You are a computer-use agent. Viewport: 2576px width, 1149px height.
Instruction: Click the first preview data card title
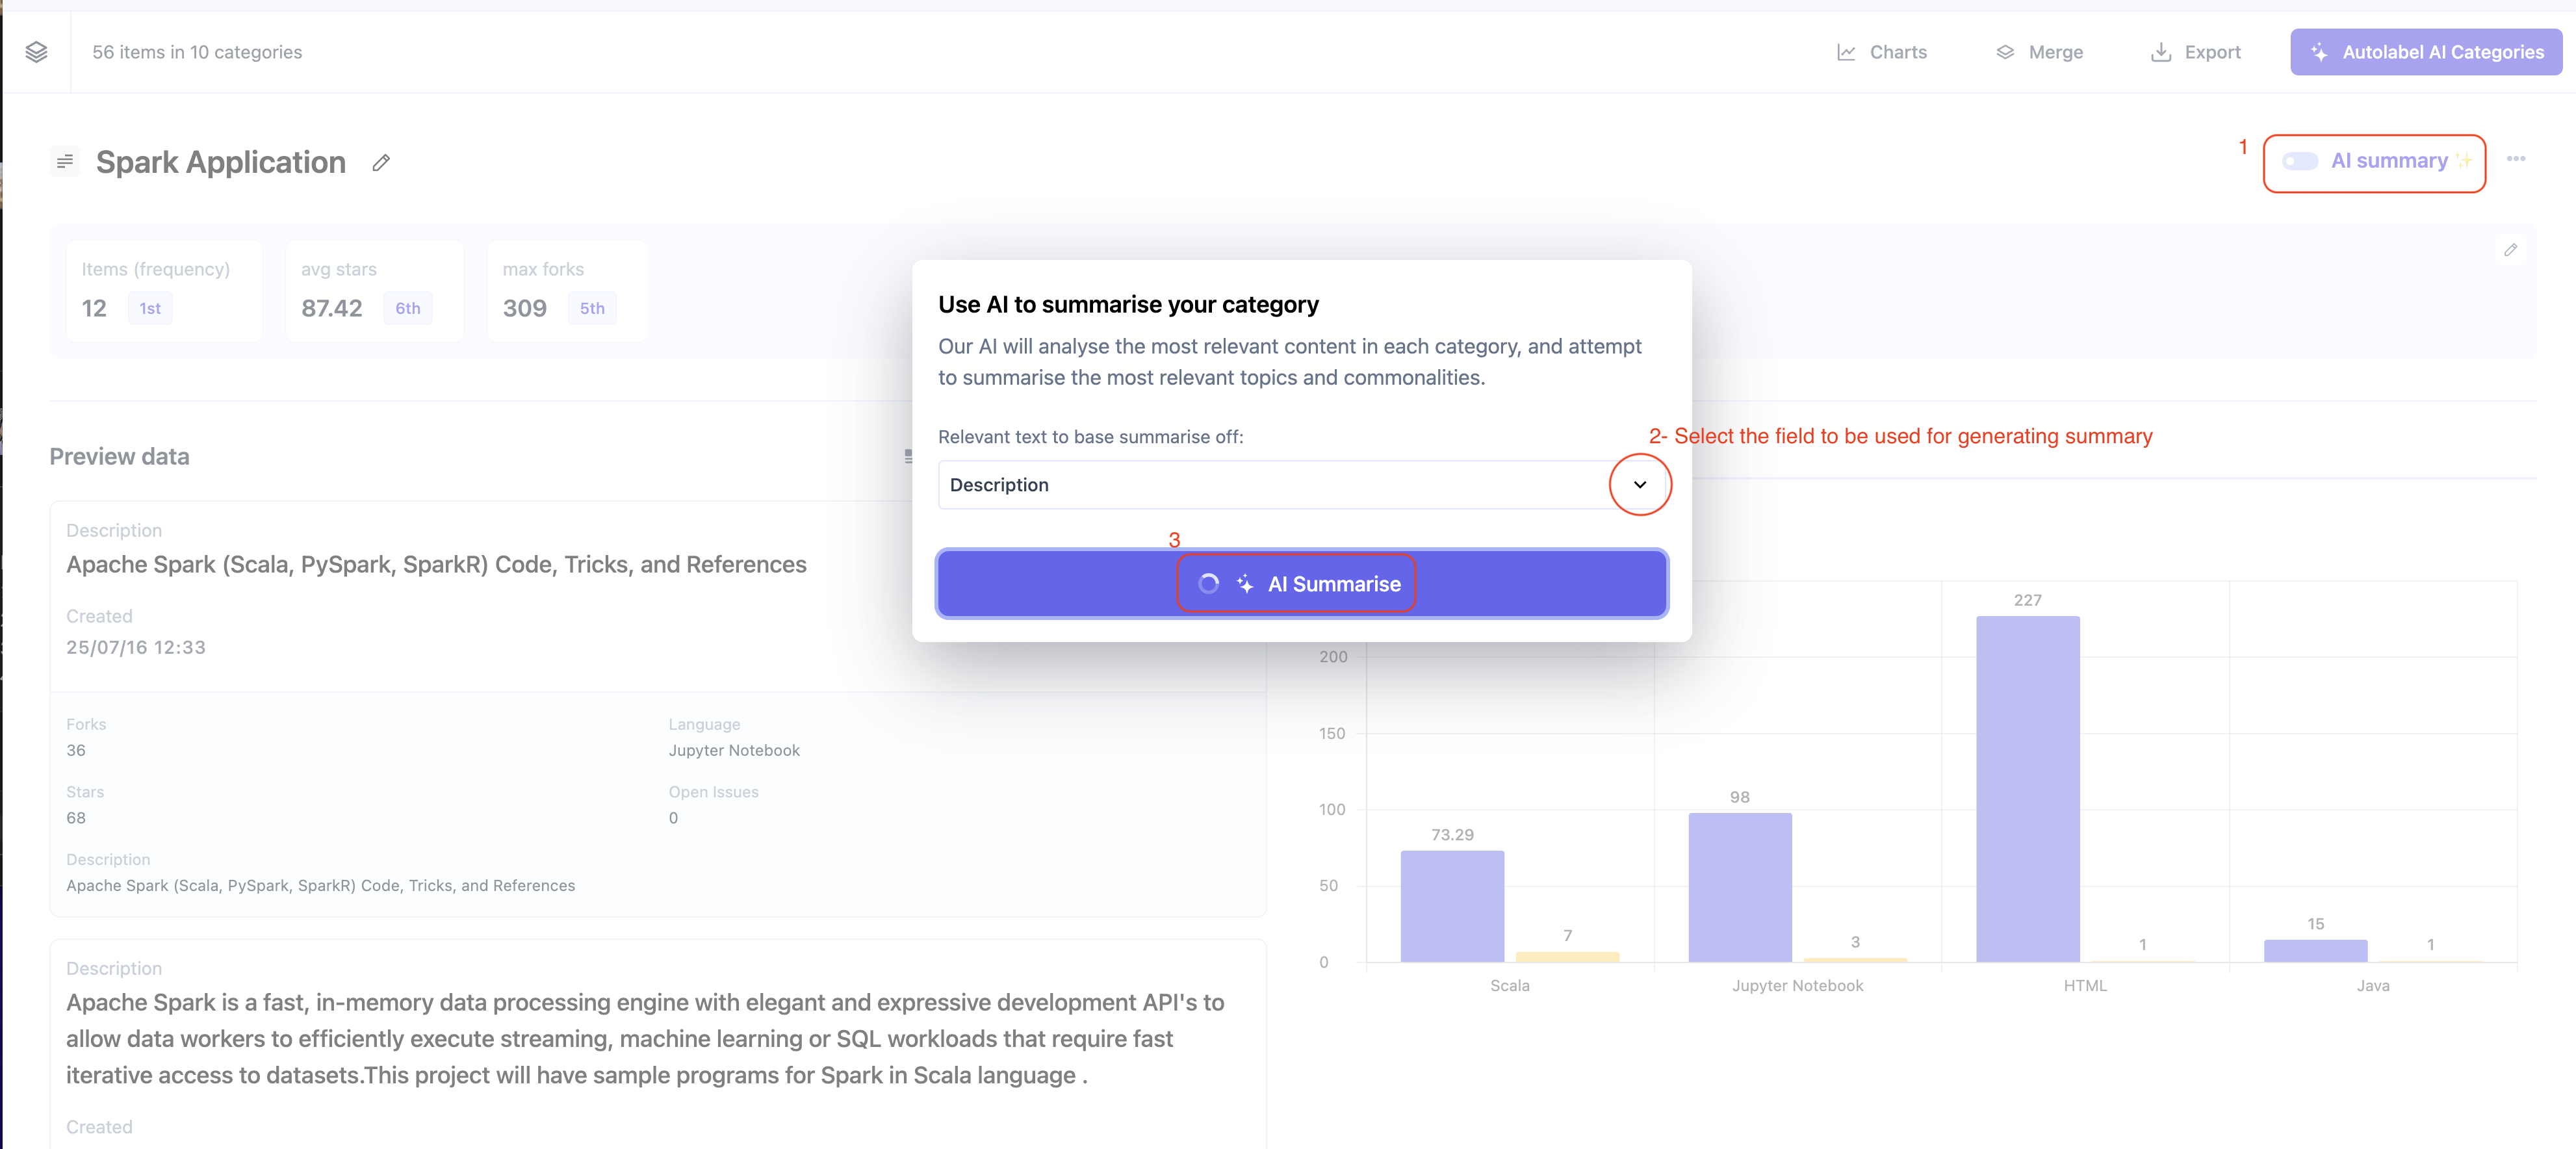[436, 565]
